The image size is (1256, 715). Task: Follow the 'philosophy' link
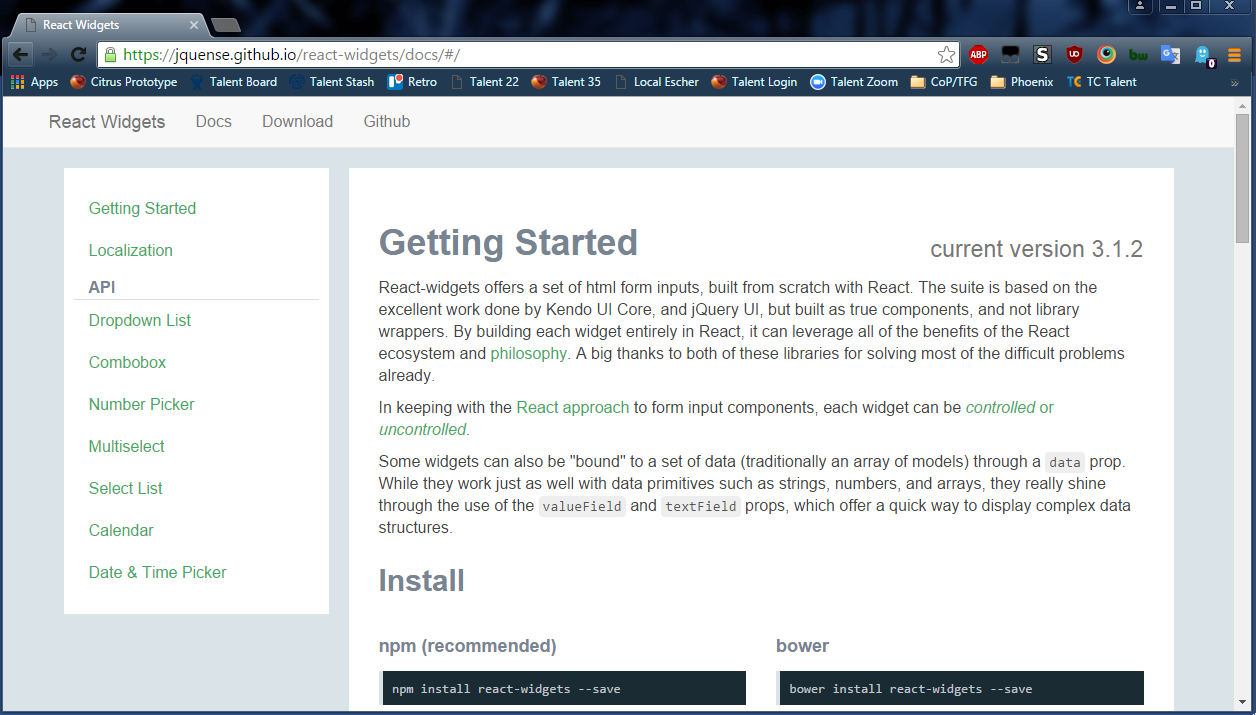coord(528,353)
